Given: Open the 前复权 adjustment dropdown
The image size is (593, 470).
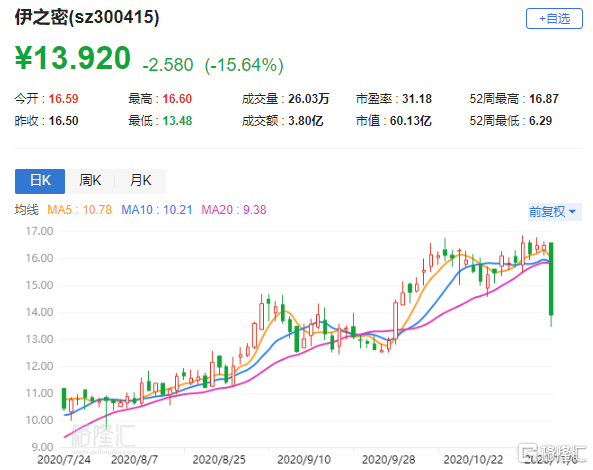Looking at the screenshot, I should point(555,211).
